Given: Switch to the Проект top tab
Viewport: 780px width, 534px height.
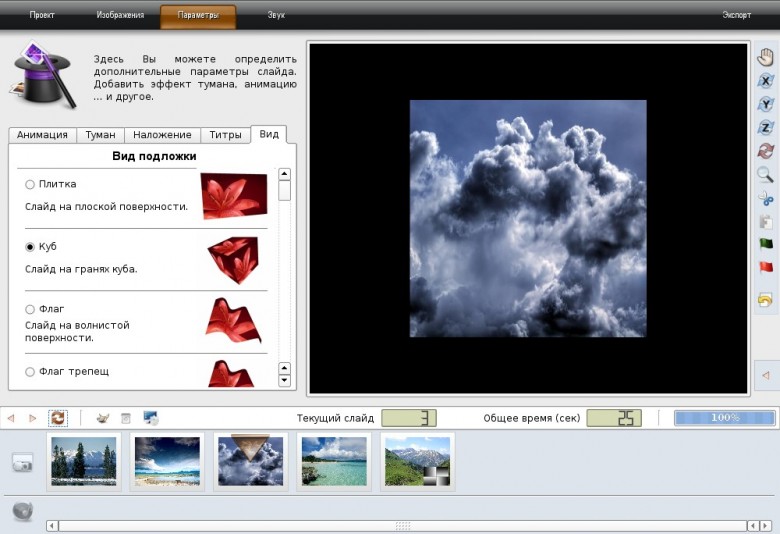Looking at the screenshot, I should pos(42,15).
